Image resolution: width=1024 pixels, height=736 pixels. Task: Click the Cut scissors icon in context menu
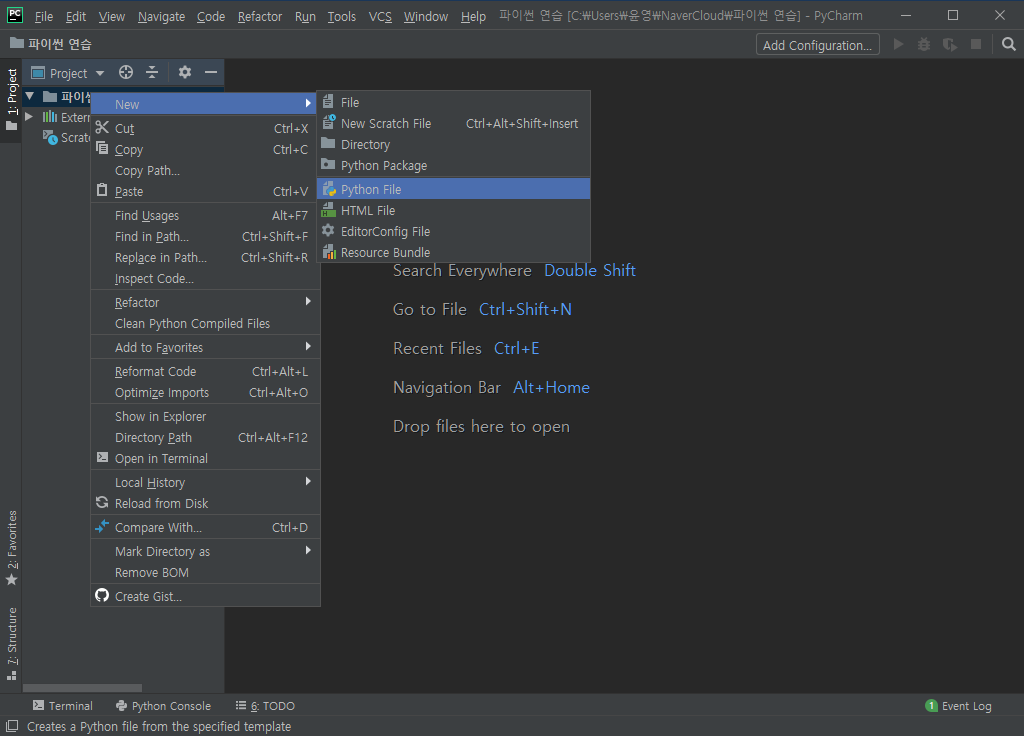tap(102, 127)
